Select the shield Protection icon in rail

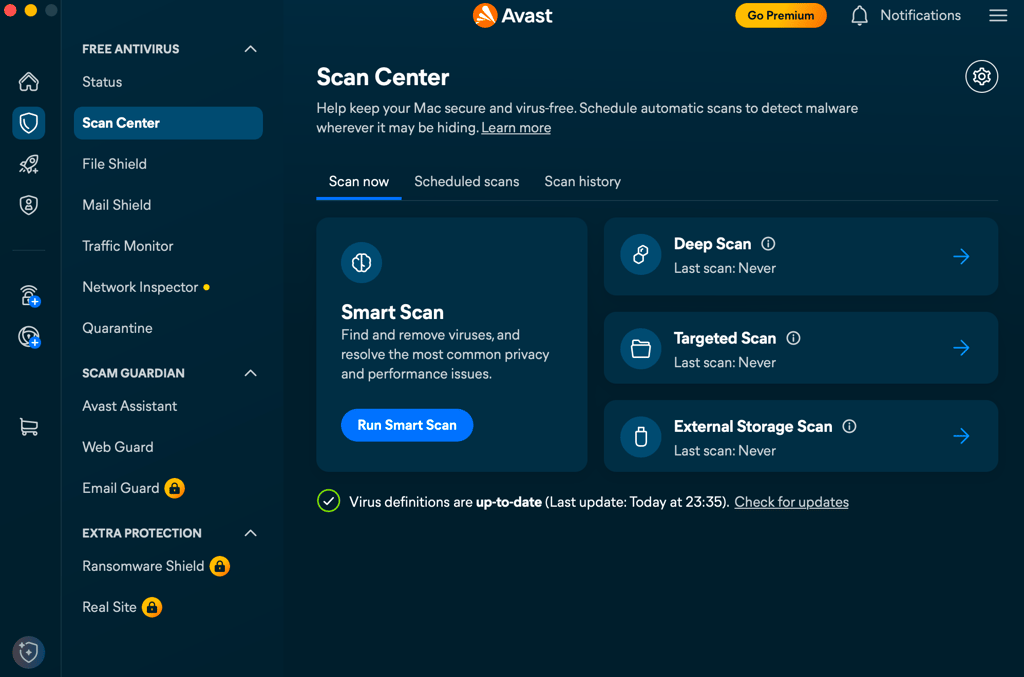click(29, 123)
